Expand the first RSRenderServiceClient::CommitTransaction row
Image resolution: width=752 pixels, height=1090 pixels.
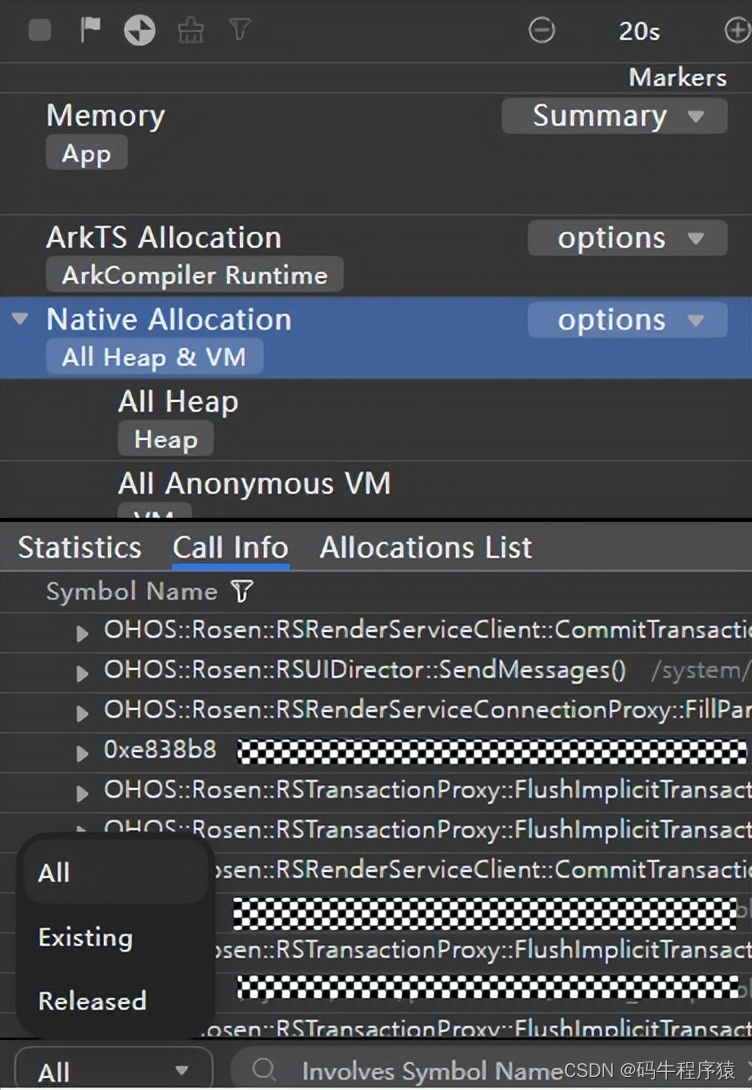click(x=82, y=633)
